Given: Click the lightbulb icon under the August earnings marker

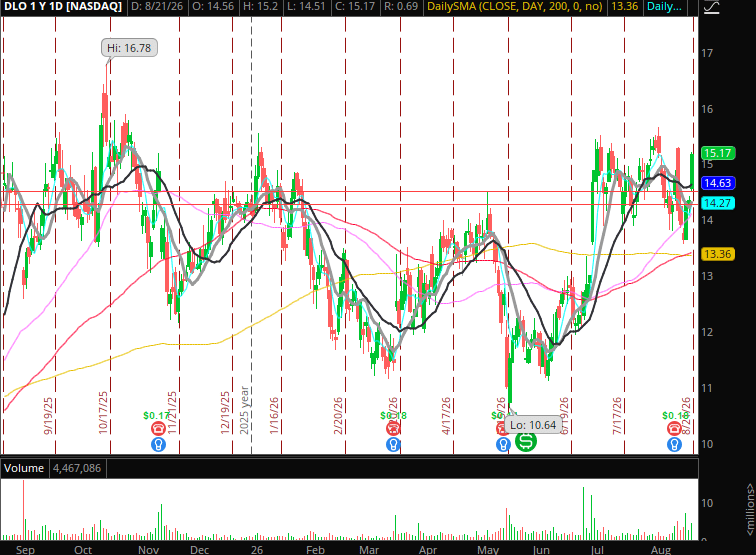Looking at the screenshot, I should click(674, 444).
